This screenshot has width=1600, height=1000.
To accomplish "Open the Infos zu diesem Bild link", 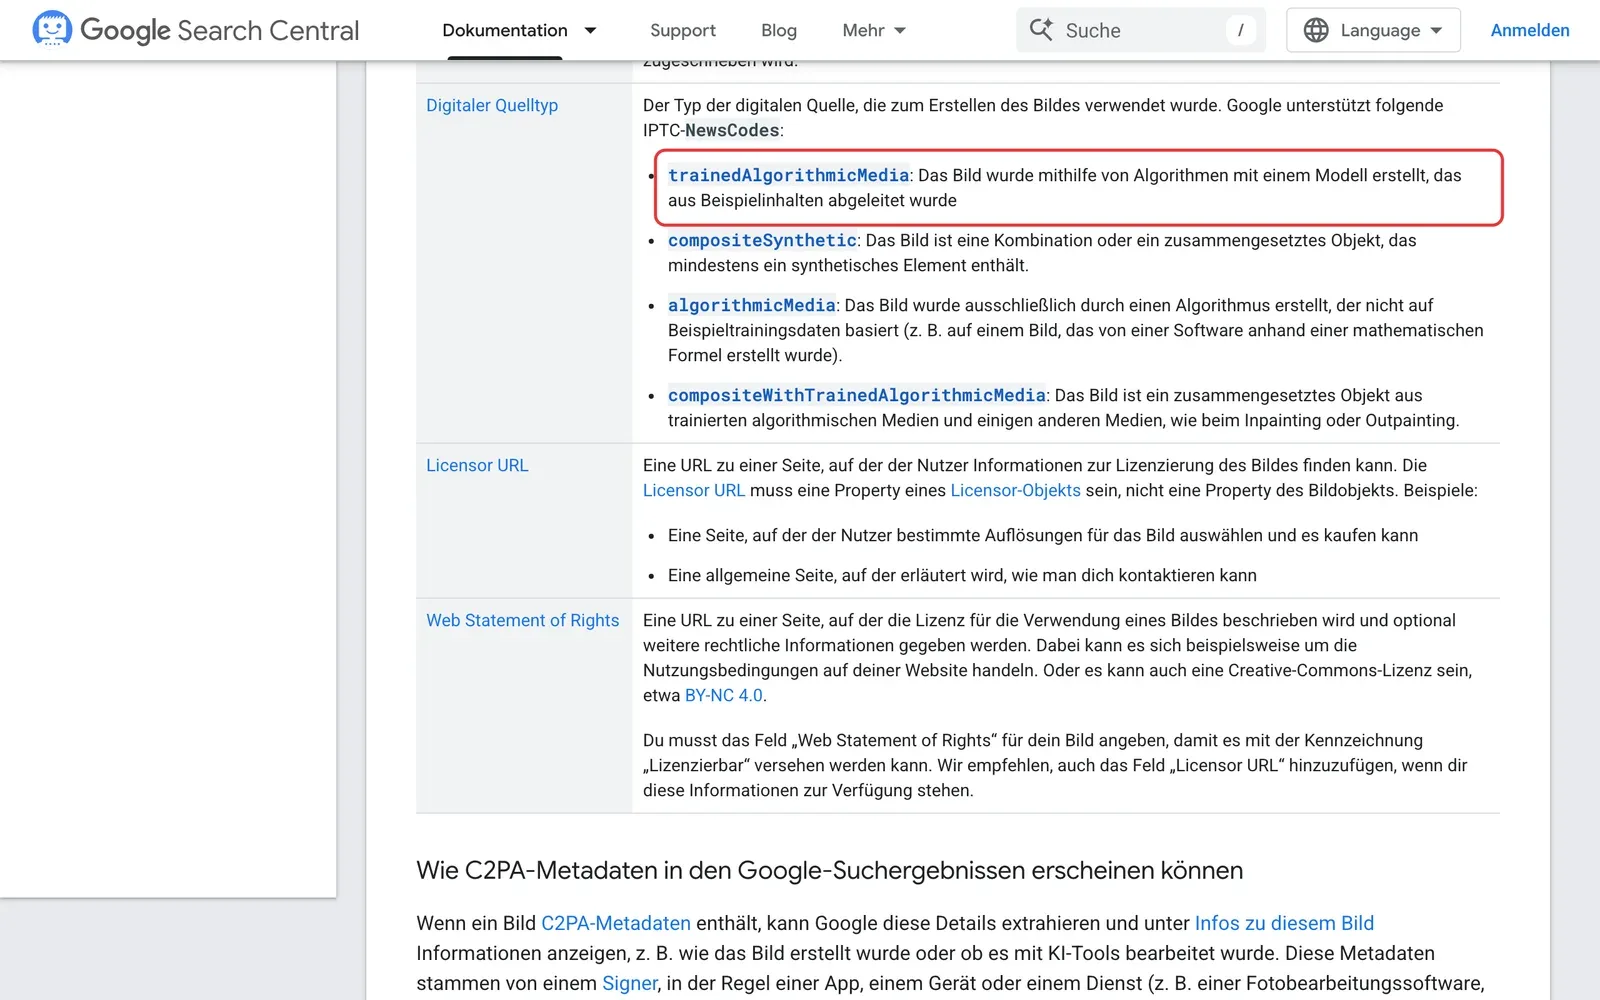I will [x=1284, y=923].
